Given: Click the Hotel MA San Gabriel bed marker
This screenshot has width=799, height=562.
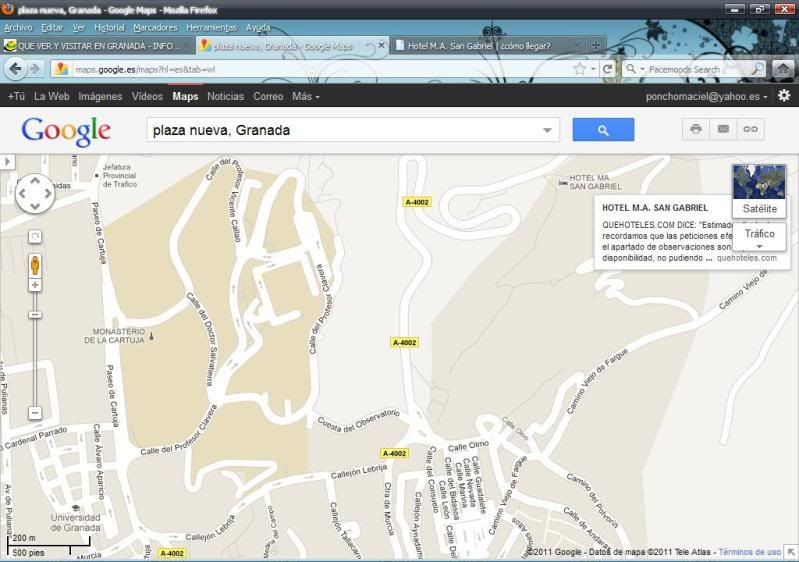Looking at the screenshot, I should 563,182.
